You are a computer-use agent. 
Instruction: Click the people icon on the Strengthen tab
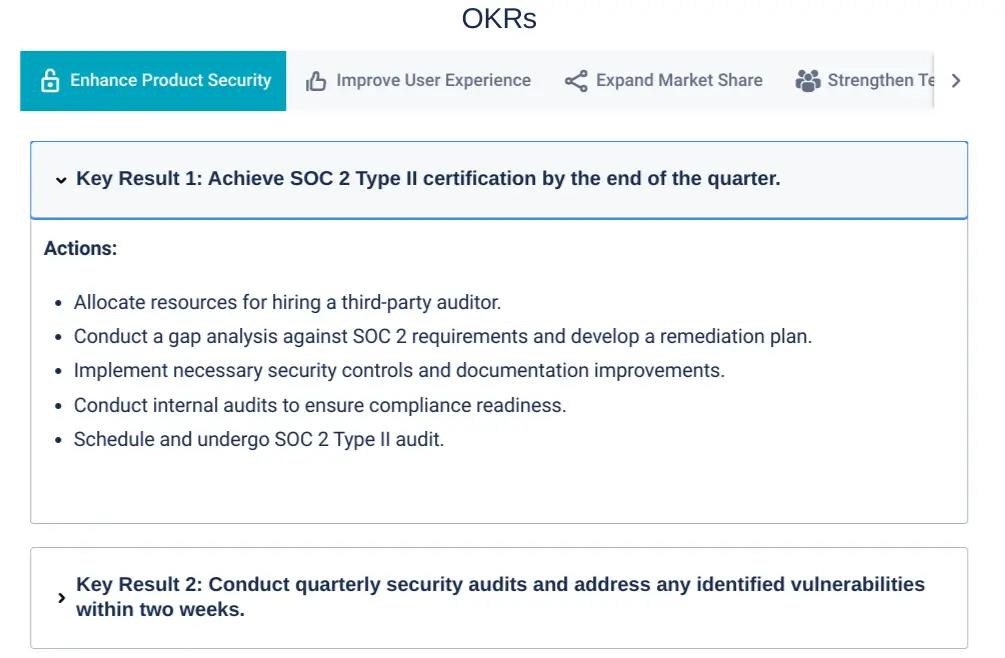808,81
